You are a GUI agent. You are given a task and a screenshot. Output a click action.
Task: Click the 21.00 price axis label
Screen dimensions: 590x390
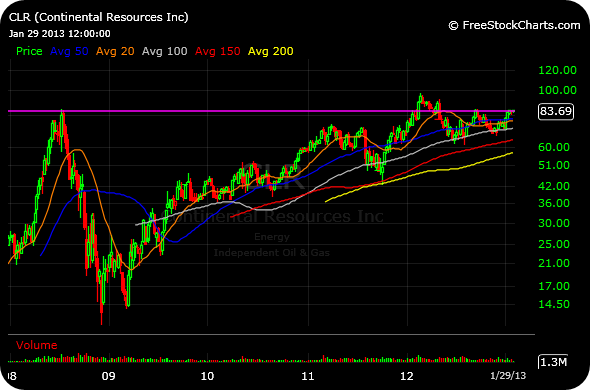tap(554, 263)
